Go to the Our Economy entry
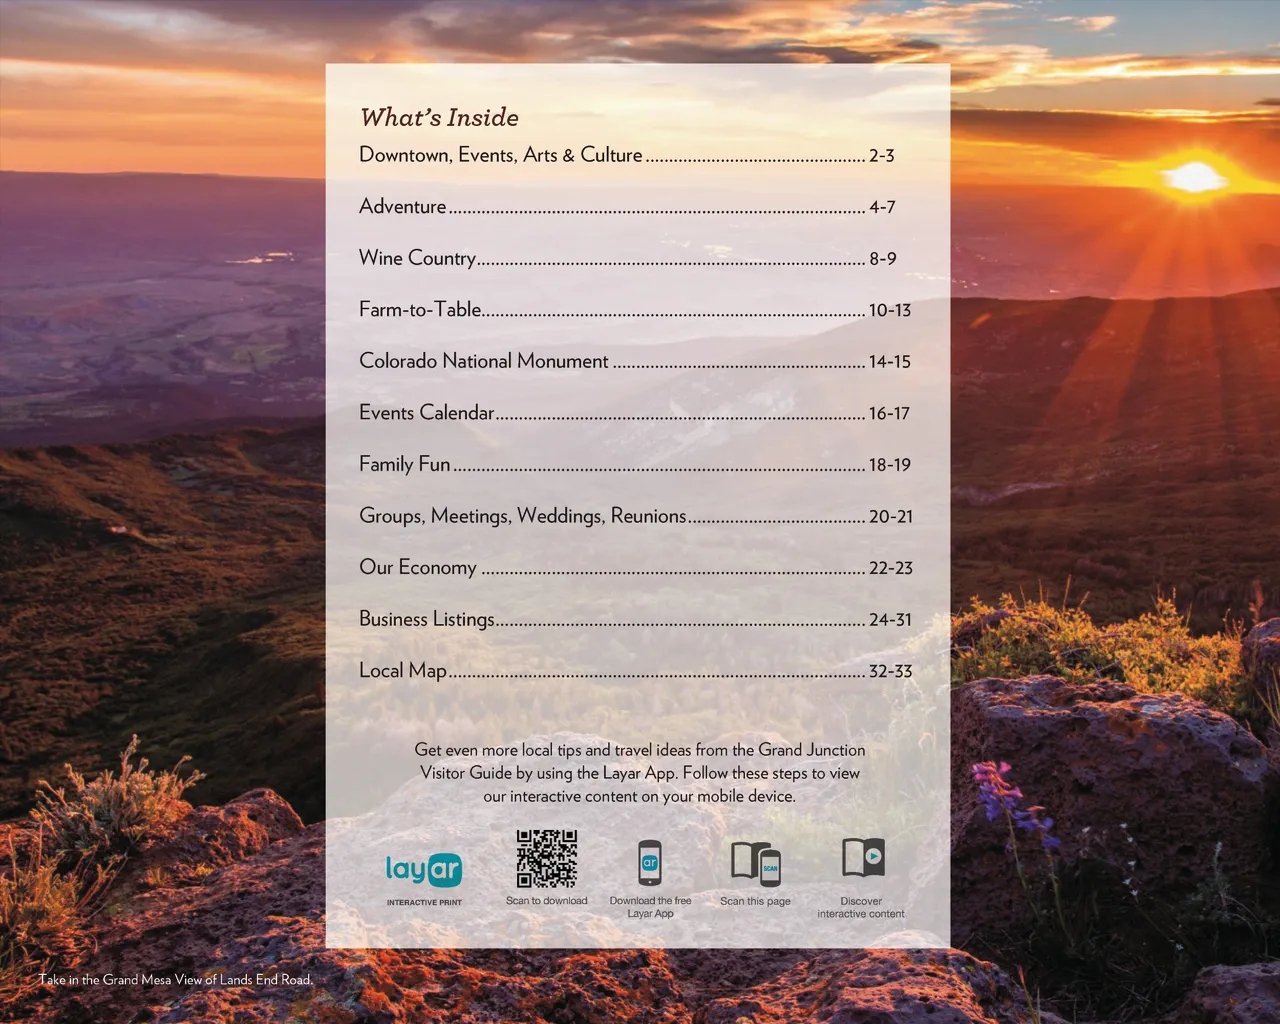Image resolution: width=1280 pixels, height=1024 pixels. pyautogui.click(x=418, y=568)
